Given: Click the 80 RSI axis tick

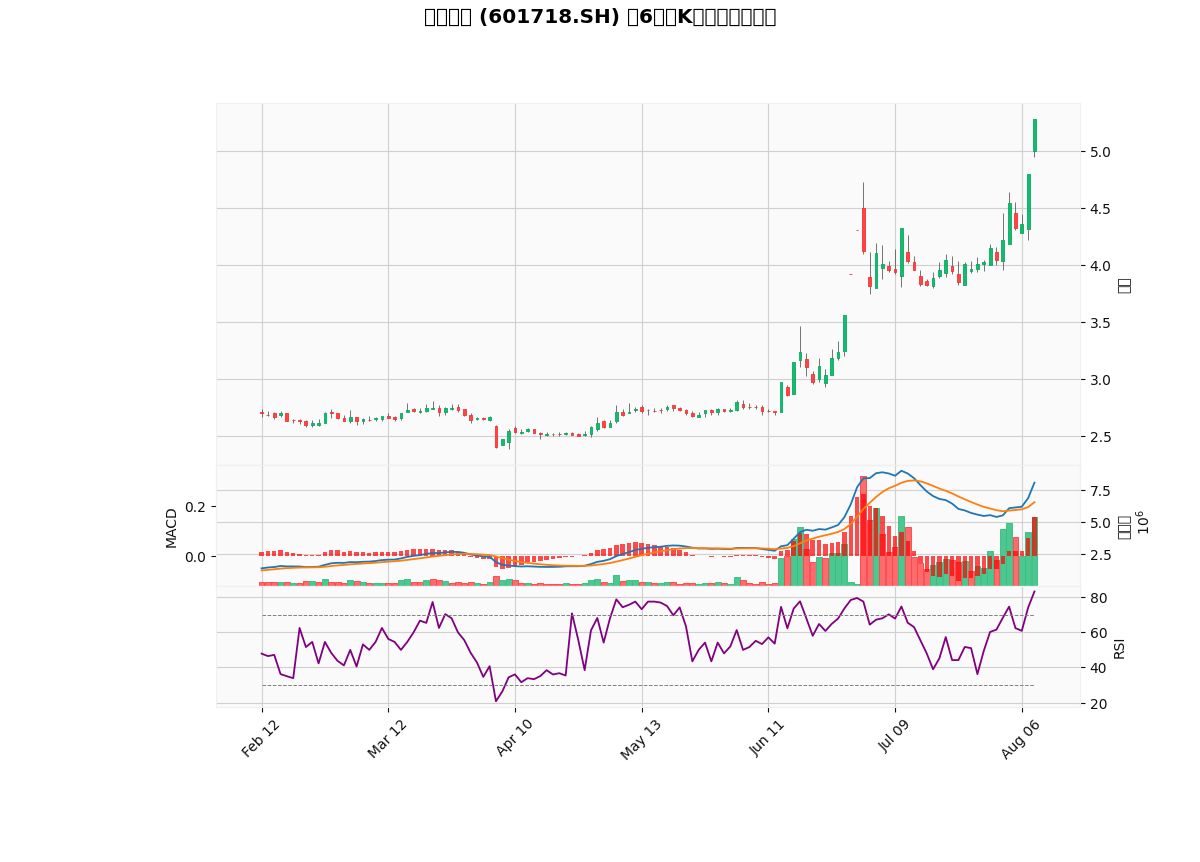Looking at the screenshot, I should click(x=1096, y=598).
